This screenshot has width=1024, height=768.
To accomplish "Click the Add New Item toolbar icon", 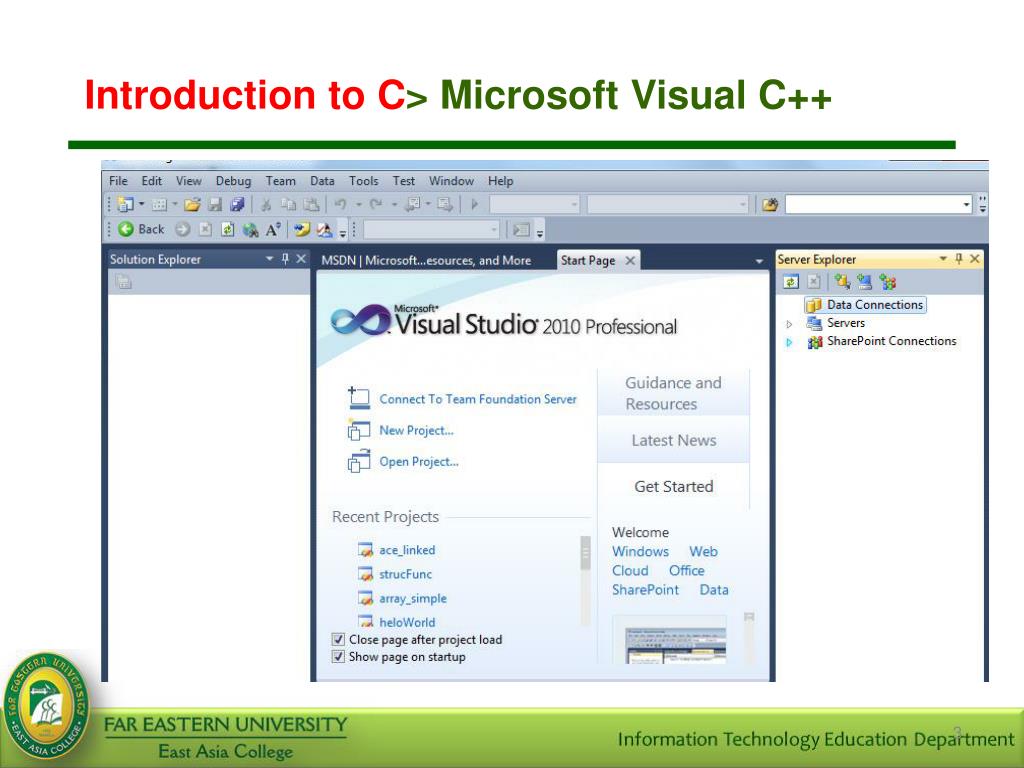I will [159, 204].
